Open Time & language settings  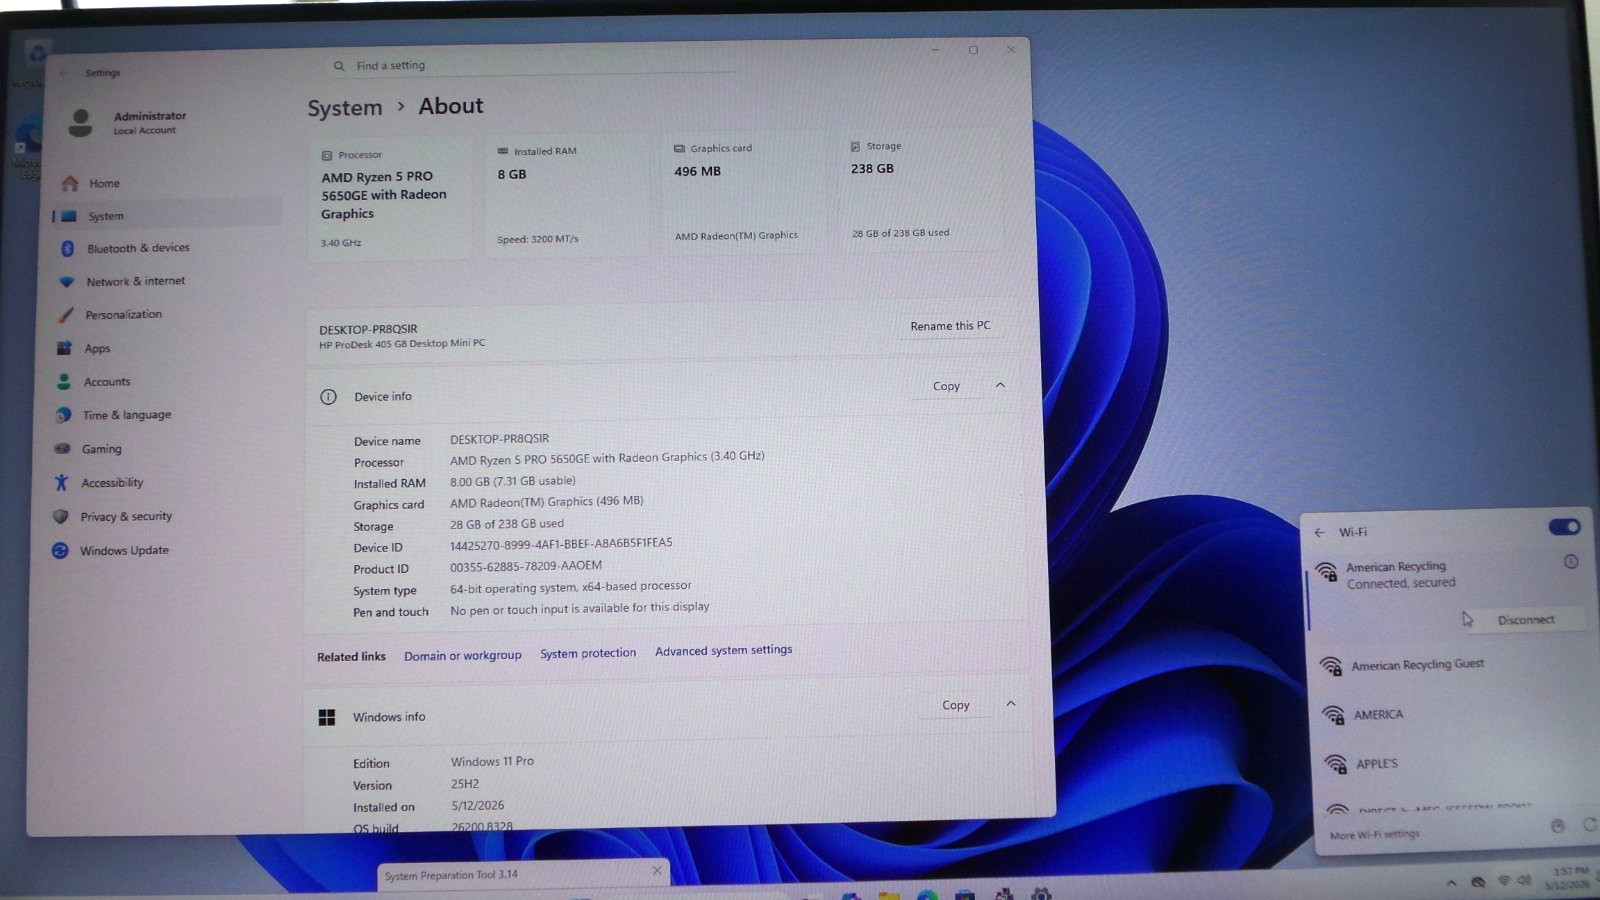tap(165, 415)
